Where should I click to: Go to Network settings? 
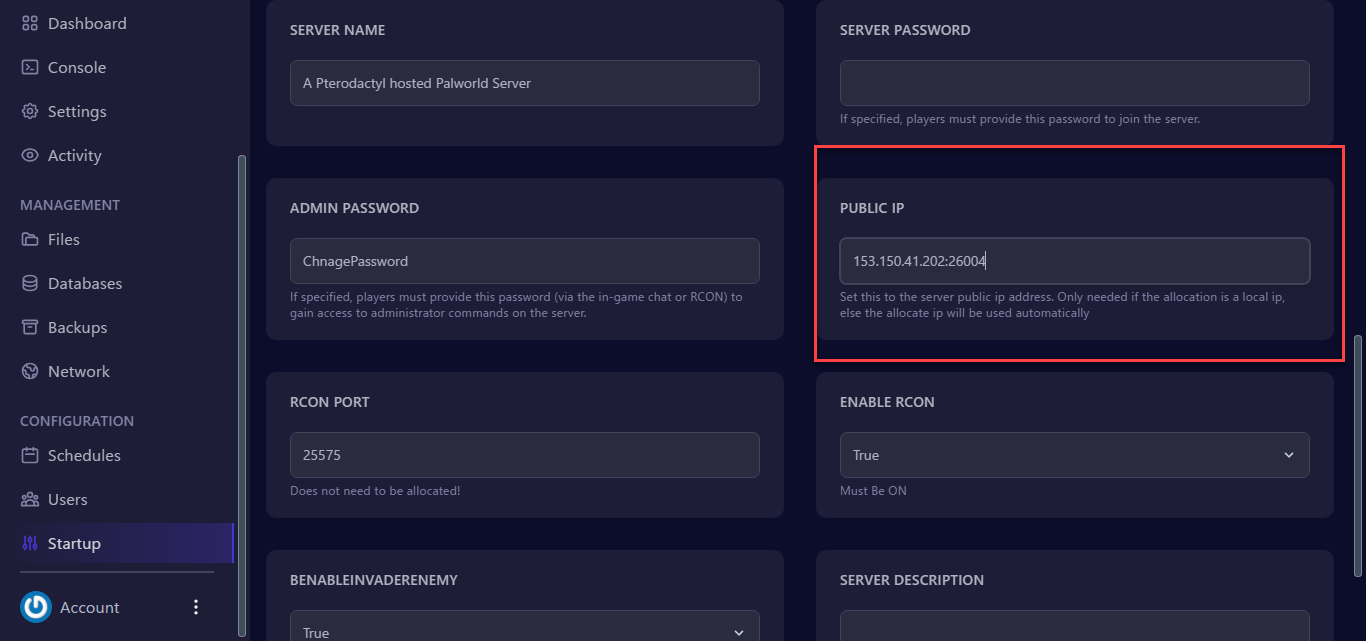(x=79, y=371)
